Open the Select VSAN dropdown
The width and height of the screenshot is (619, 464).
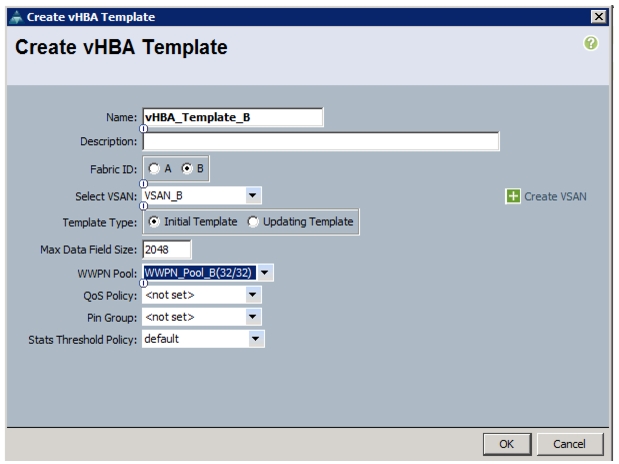point(252,195)
